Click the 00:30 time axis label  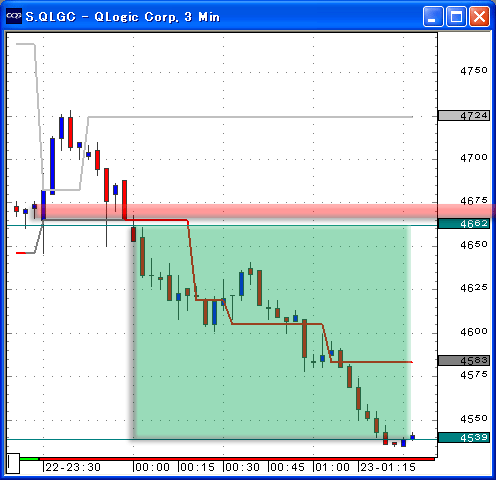point(242,467)
